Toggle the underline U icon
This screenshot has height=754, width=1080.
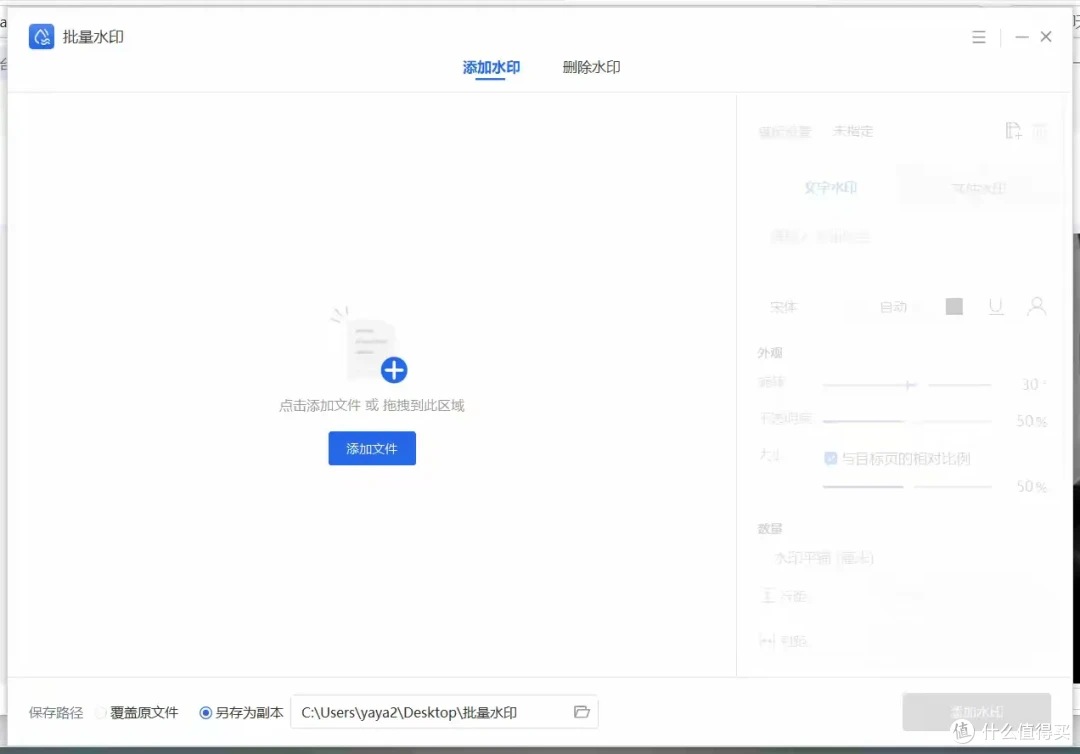(x=995, y=306)
